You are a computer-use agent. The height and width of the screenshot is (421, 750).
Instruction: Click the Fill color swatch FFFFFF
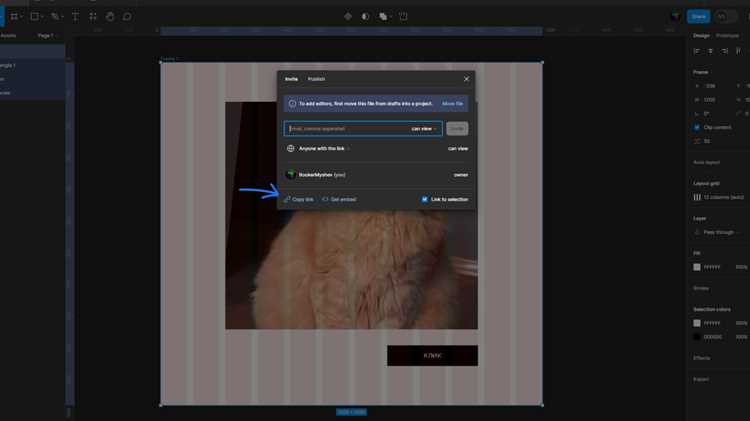[x=697, y=267]
